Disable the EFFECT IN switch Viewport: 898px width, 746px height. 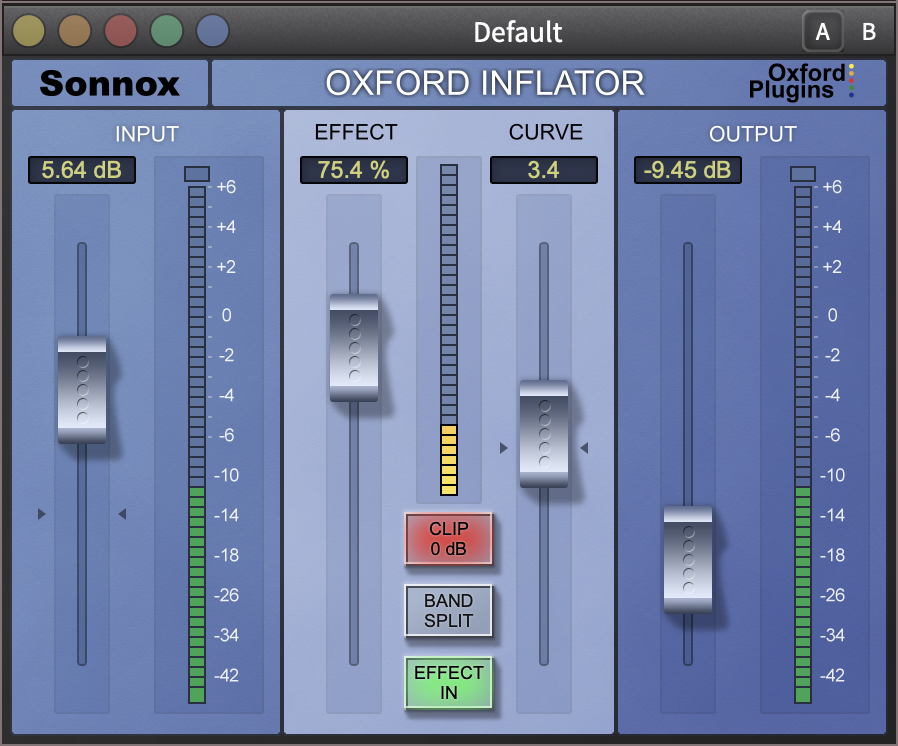pos(448,682)
